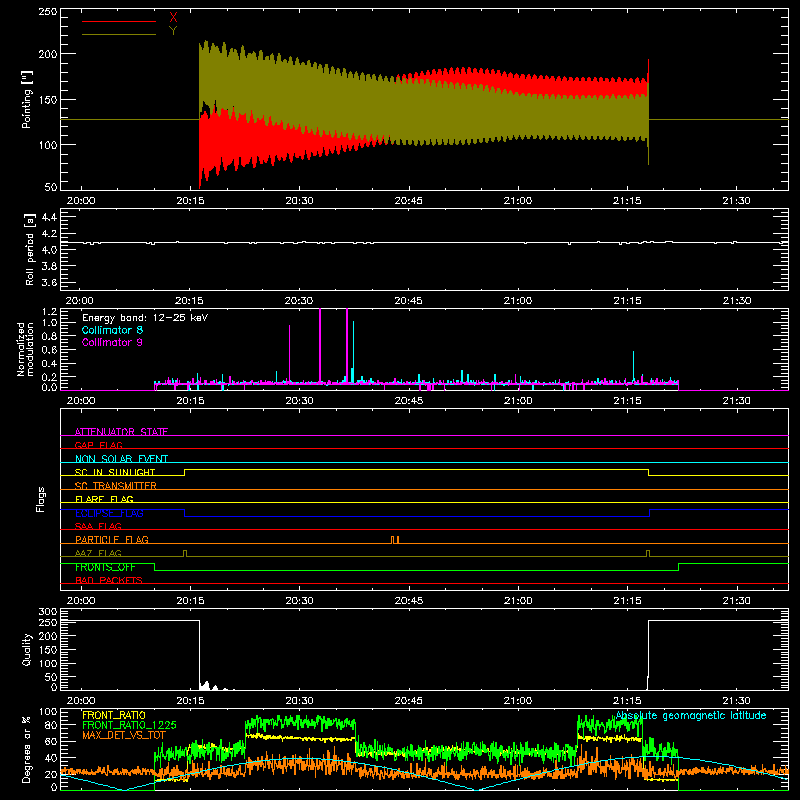Click the 20:30 tick label under Roll period plot
800x800 pixels.
tap(299, 301)
